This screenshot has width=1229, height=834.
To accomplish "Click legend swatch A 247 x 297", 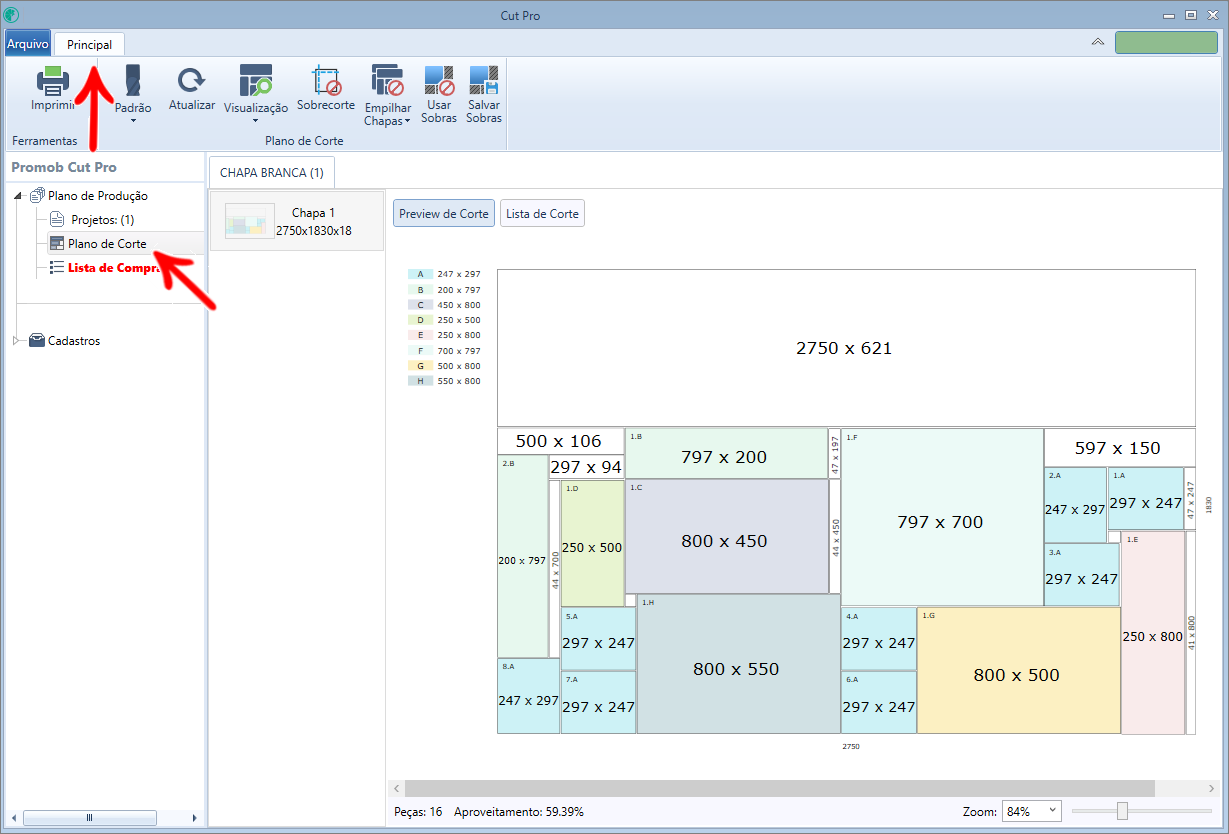I will tap(420, 274).
